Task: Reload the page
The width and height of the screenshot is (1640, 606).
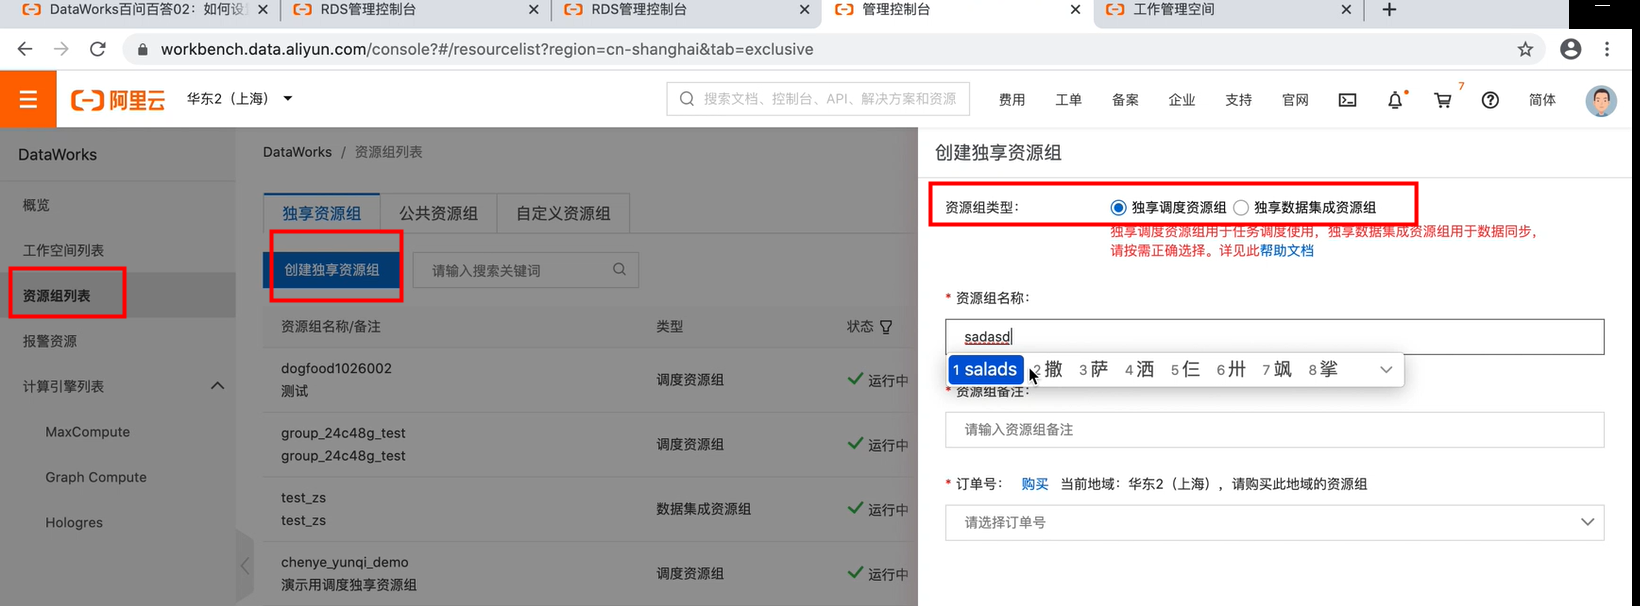Action: tap(98, 49)
